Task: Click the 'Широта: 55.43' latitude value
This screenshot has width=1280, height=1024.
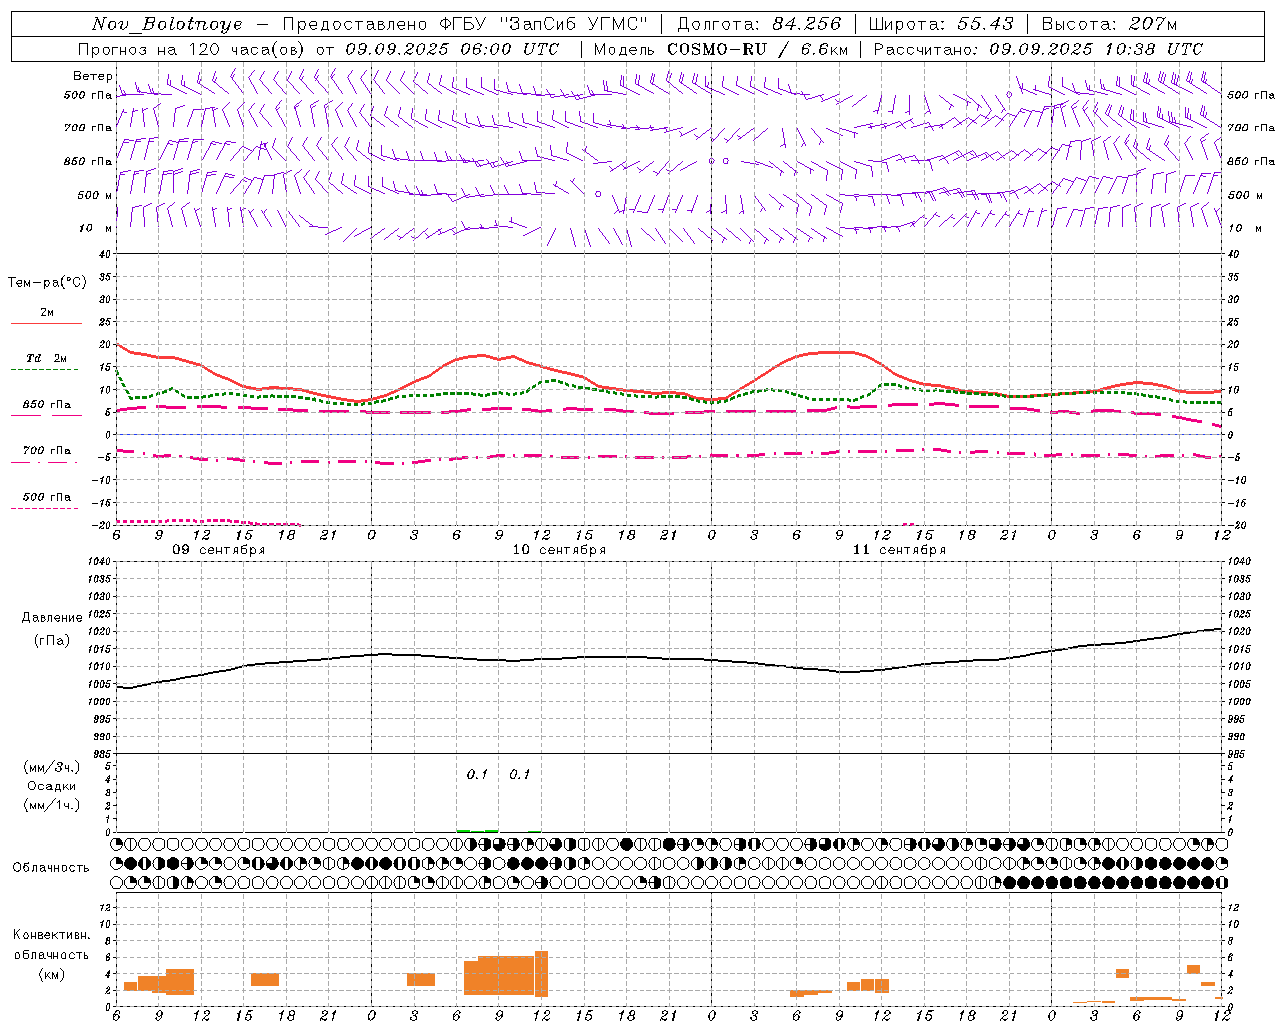Action: coord(941,24)
